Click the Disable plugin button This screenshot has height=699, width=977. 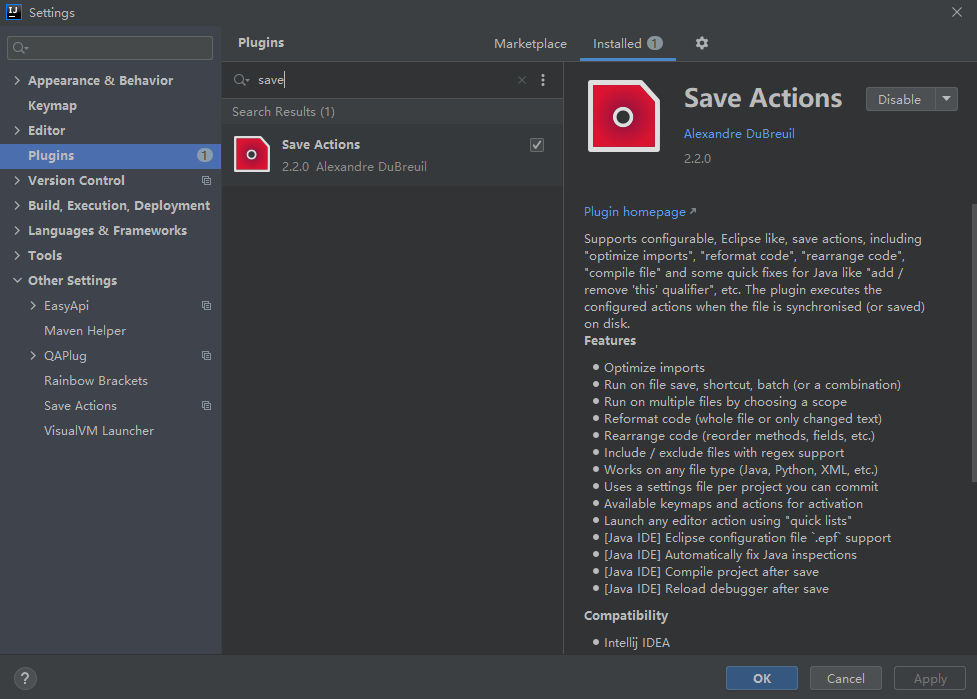pyautogui.click(x=900, y=99)
